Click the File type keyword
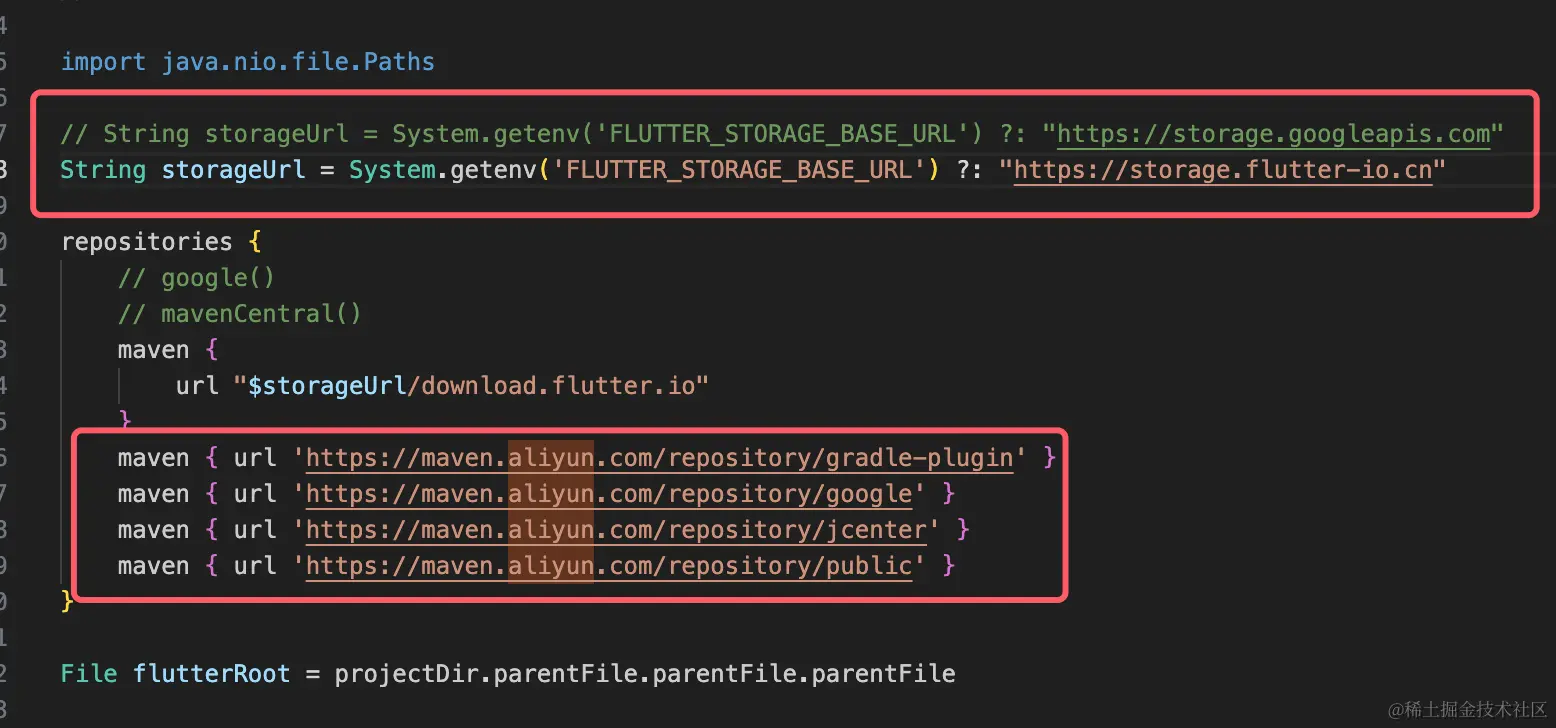Screen dimensions: 1556x728 (x=89, y=674)
